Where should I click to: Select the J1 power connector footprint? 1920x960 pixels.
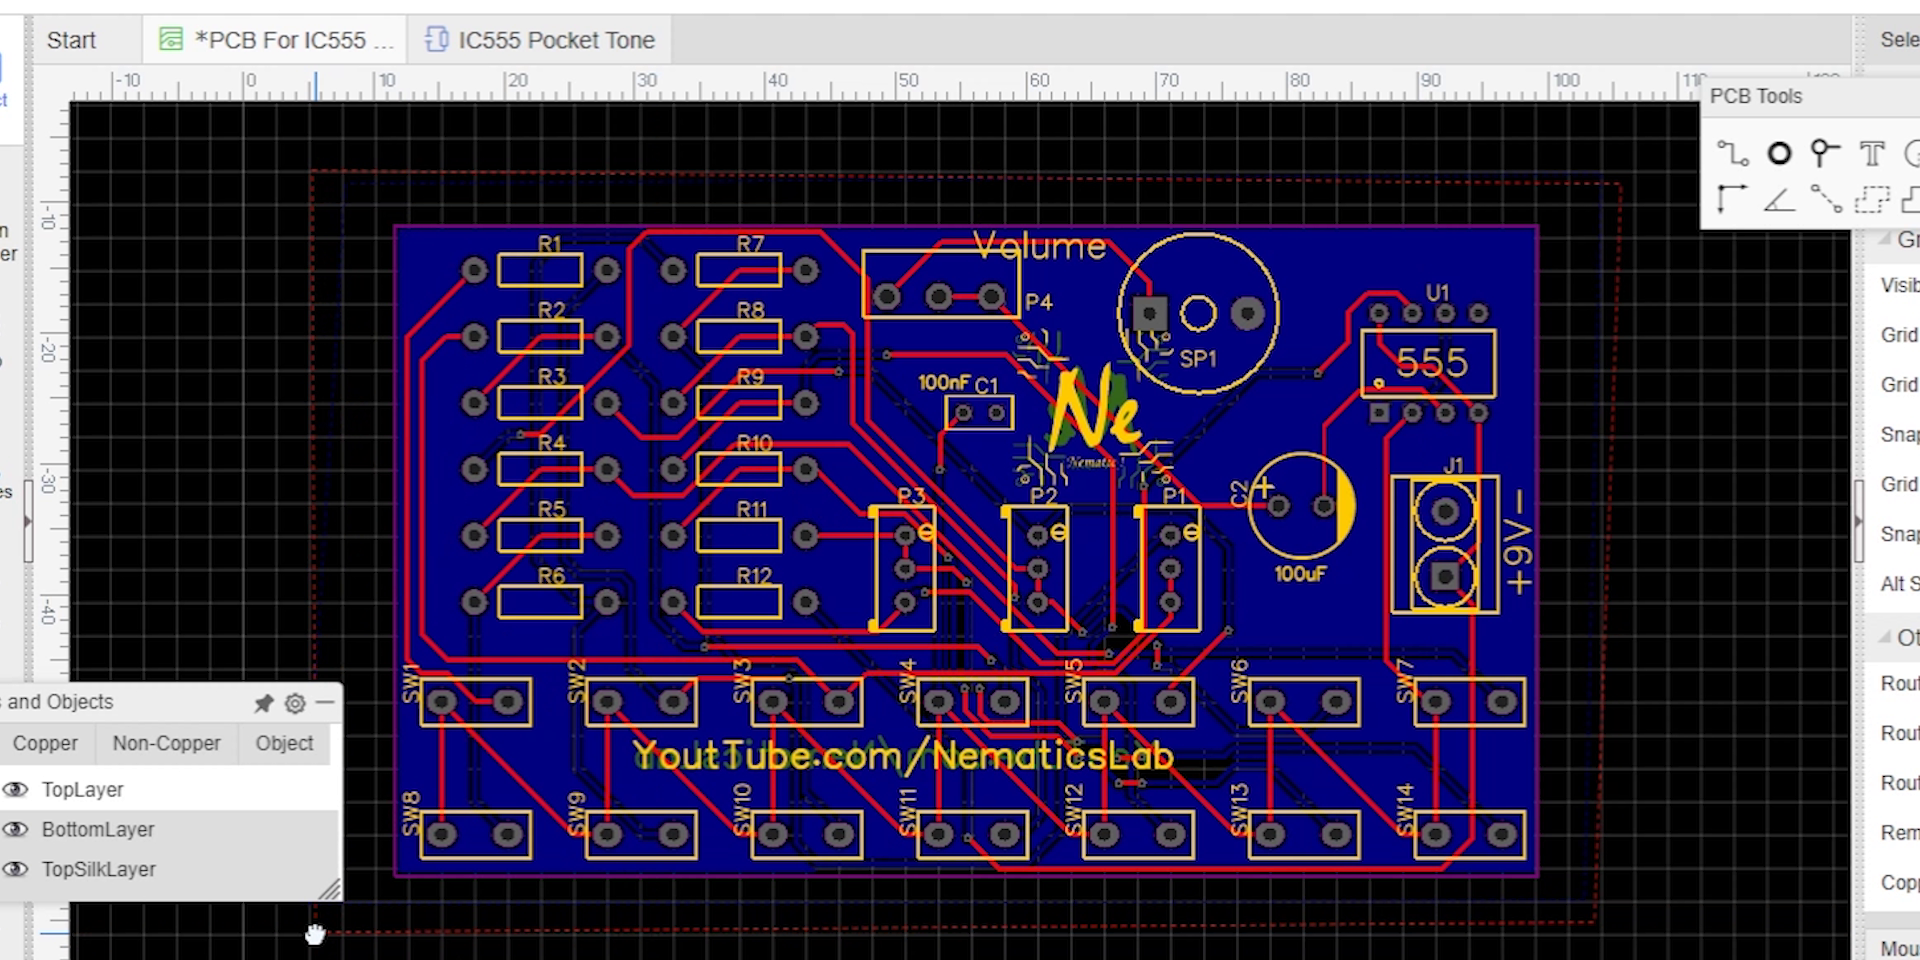tap(1445, 543)
